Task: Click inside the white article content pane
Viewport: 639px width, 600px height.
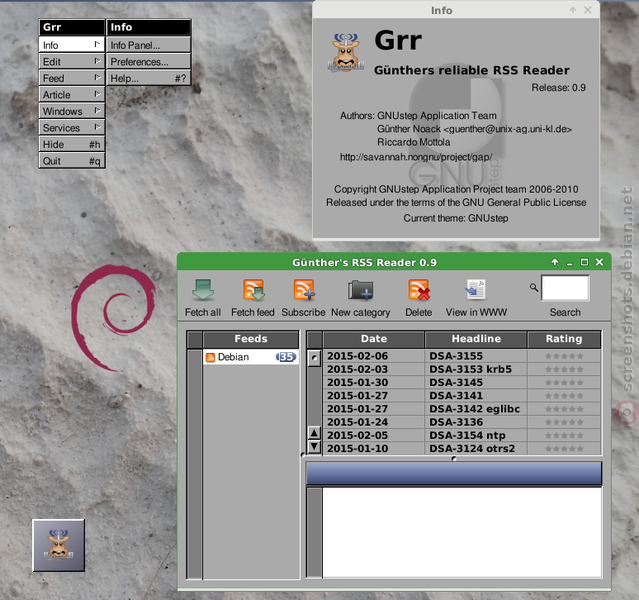Action: pos(462,532)
